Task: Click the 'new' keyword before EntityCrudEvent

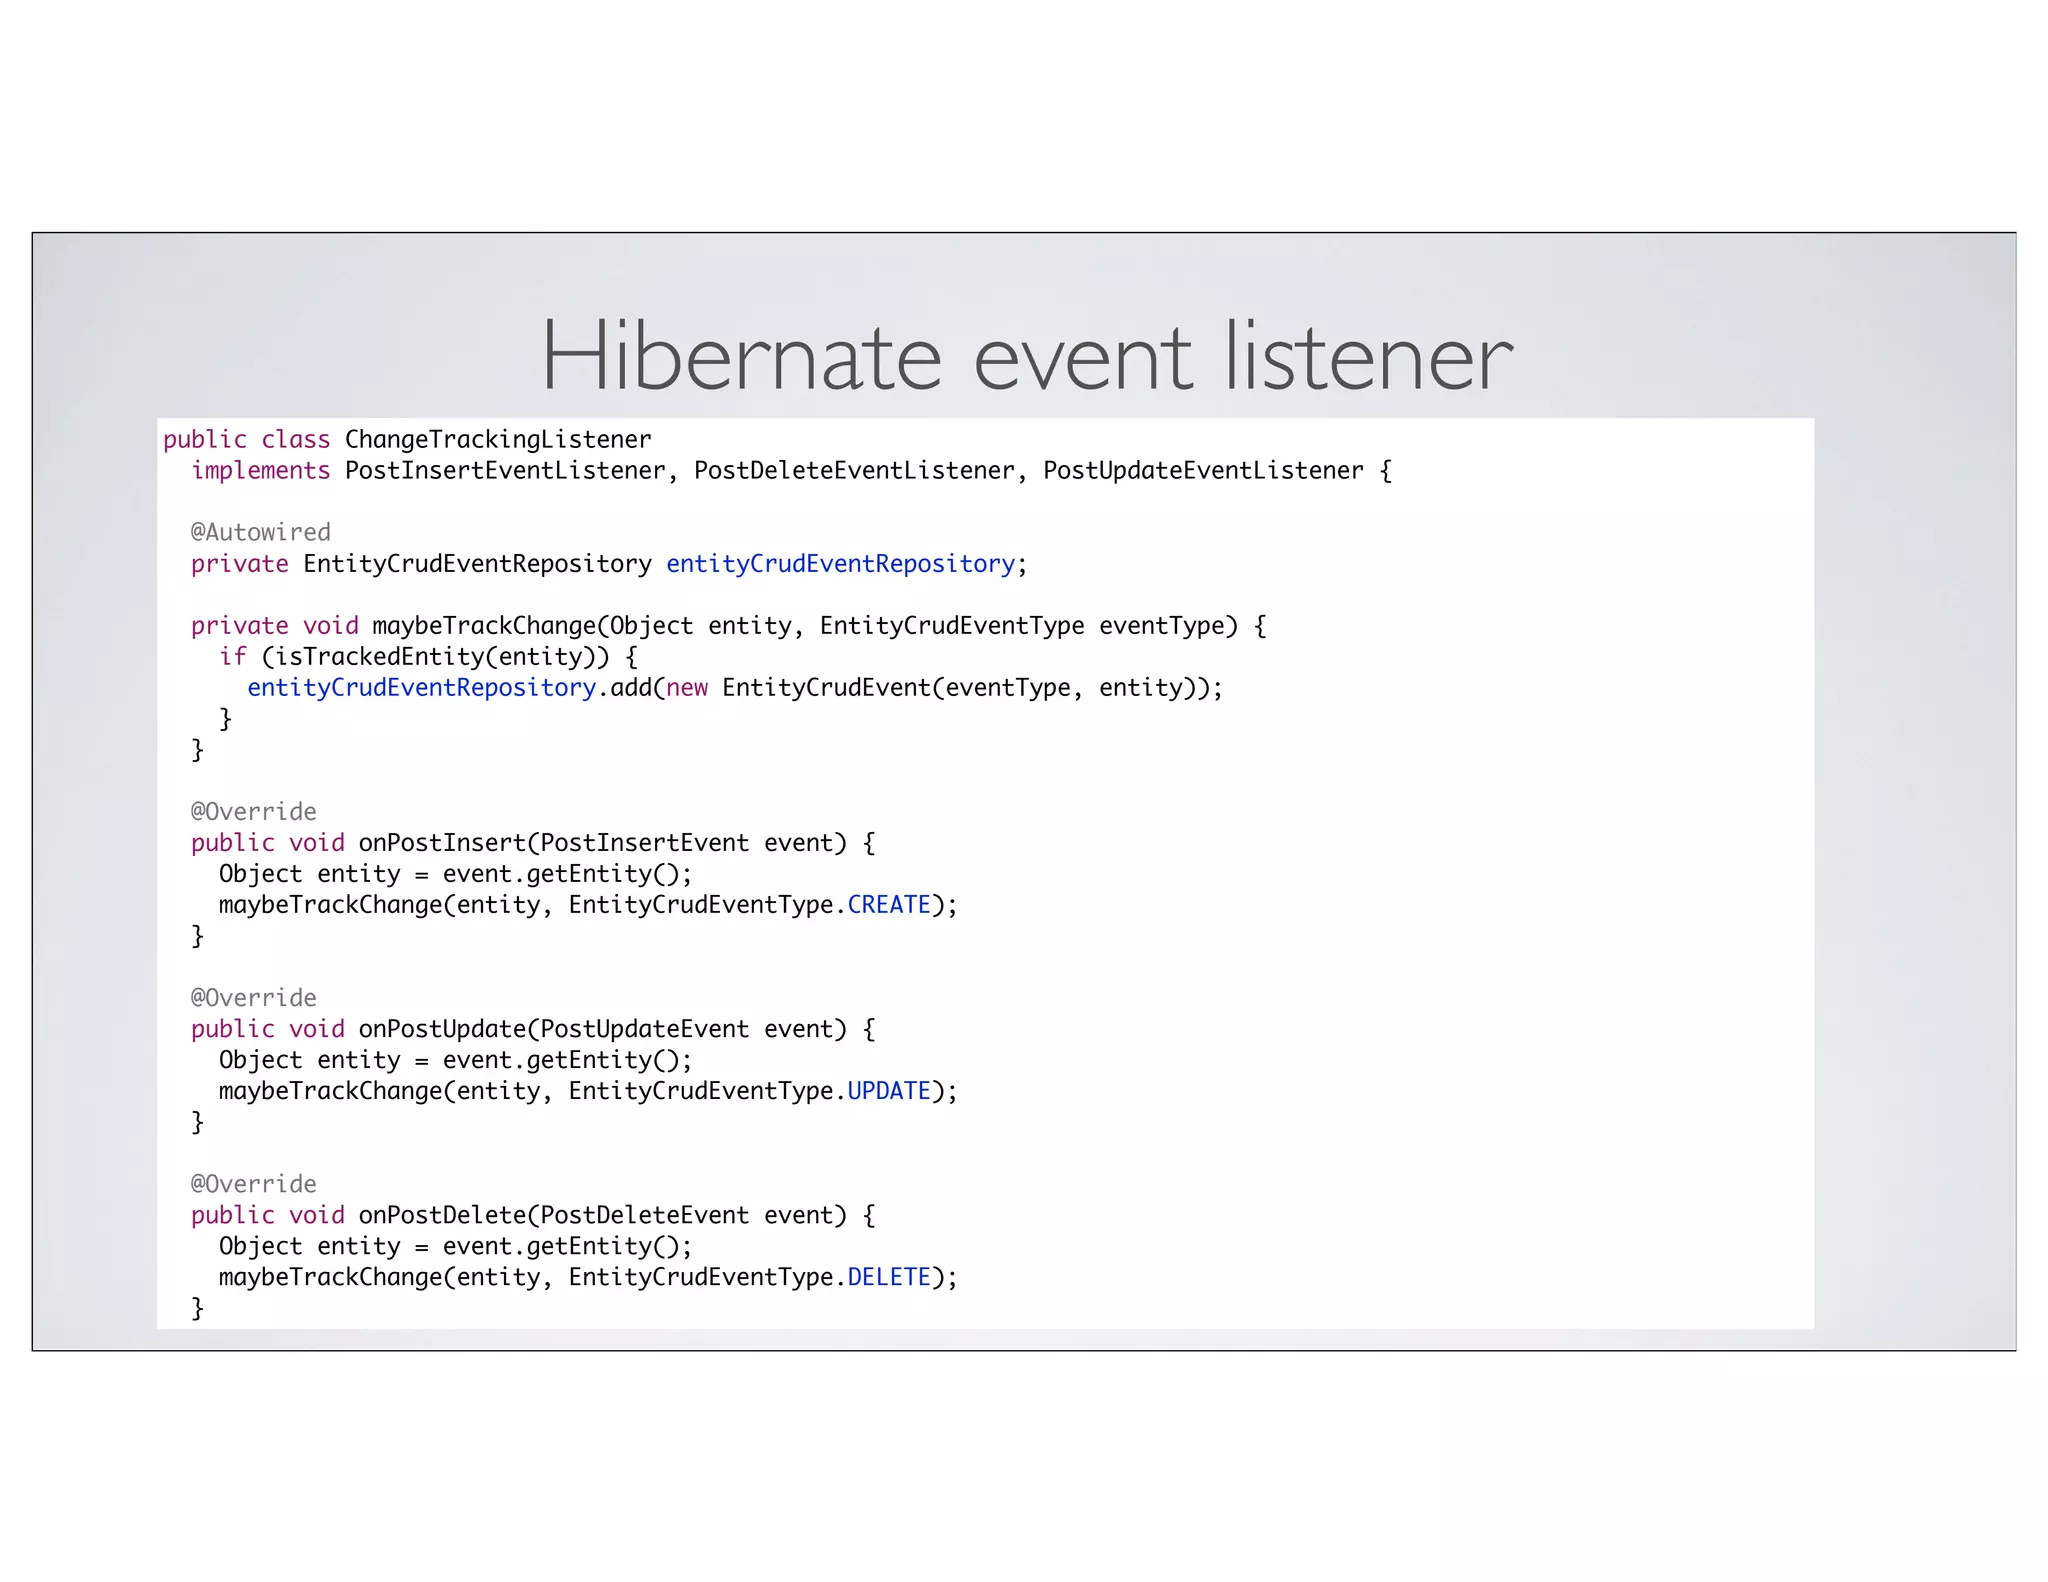Action: coord(687,688)
